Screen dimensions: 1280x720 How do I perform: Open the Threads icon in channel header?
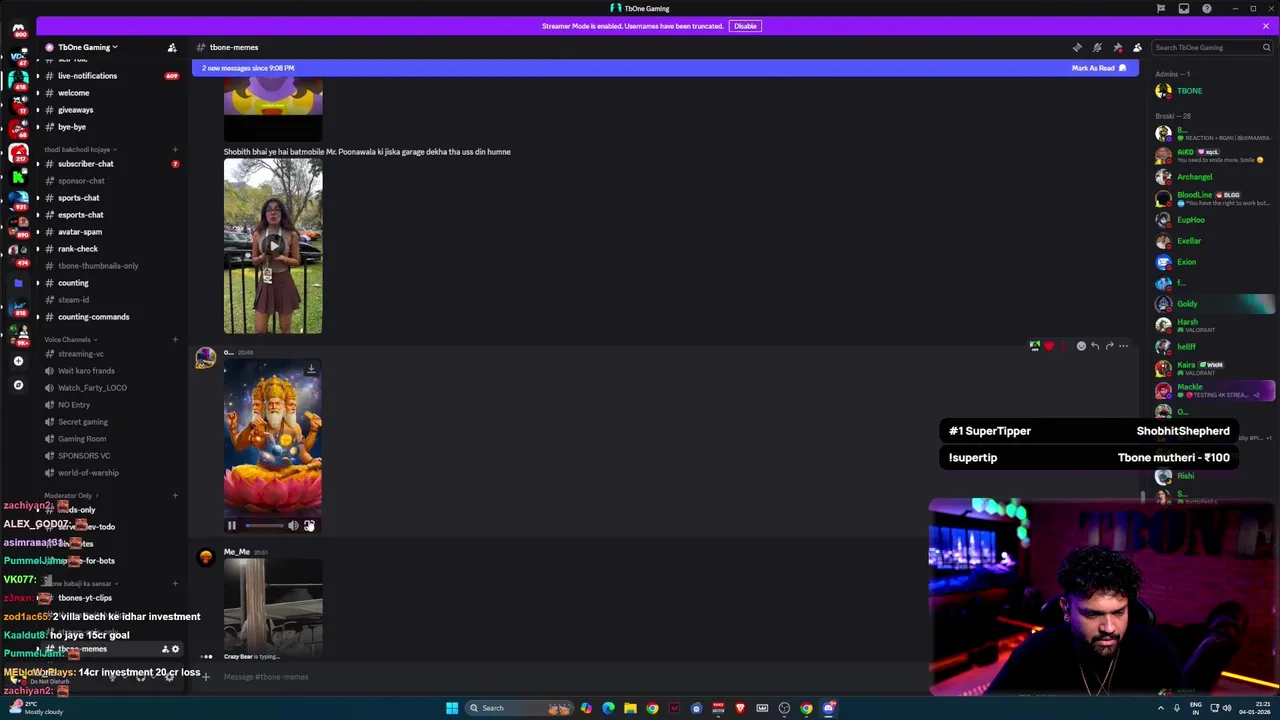[1077, 47]
